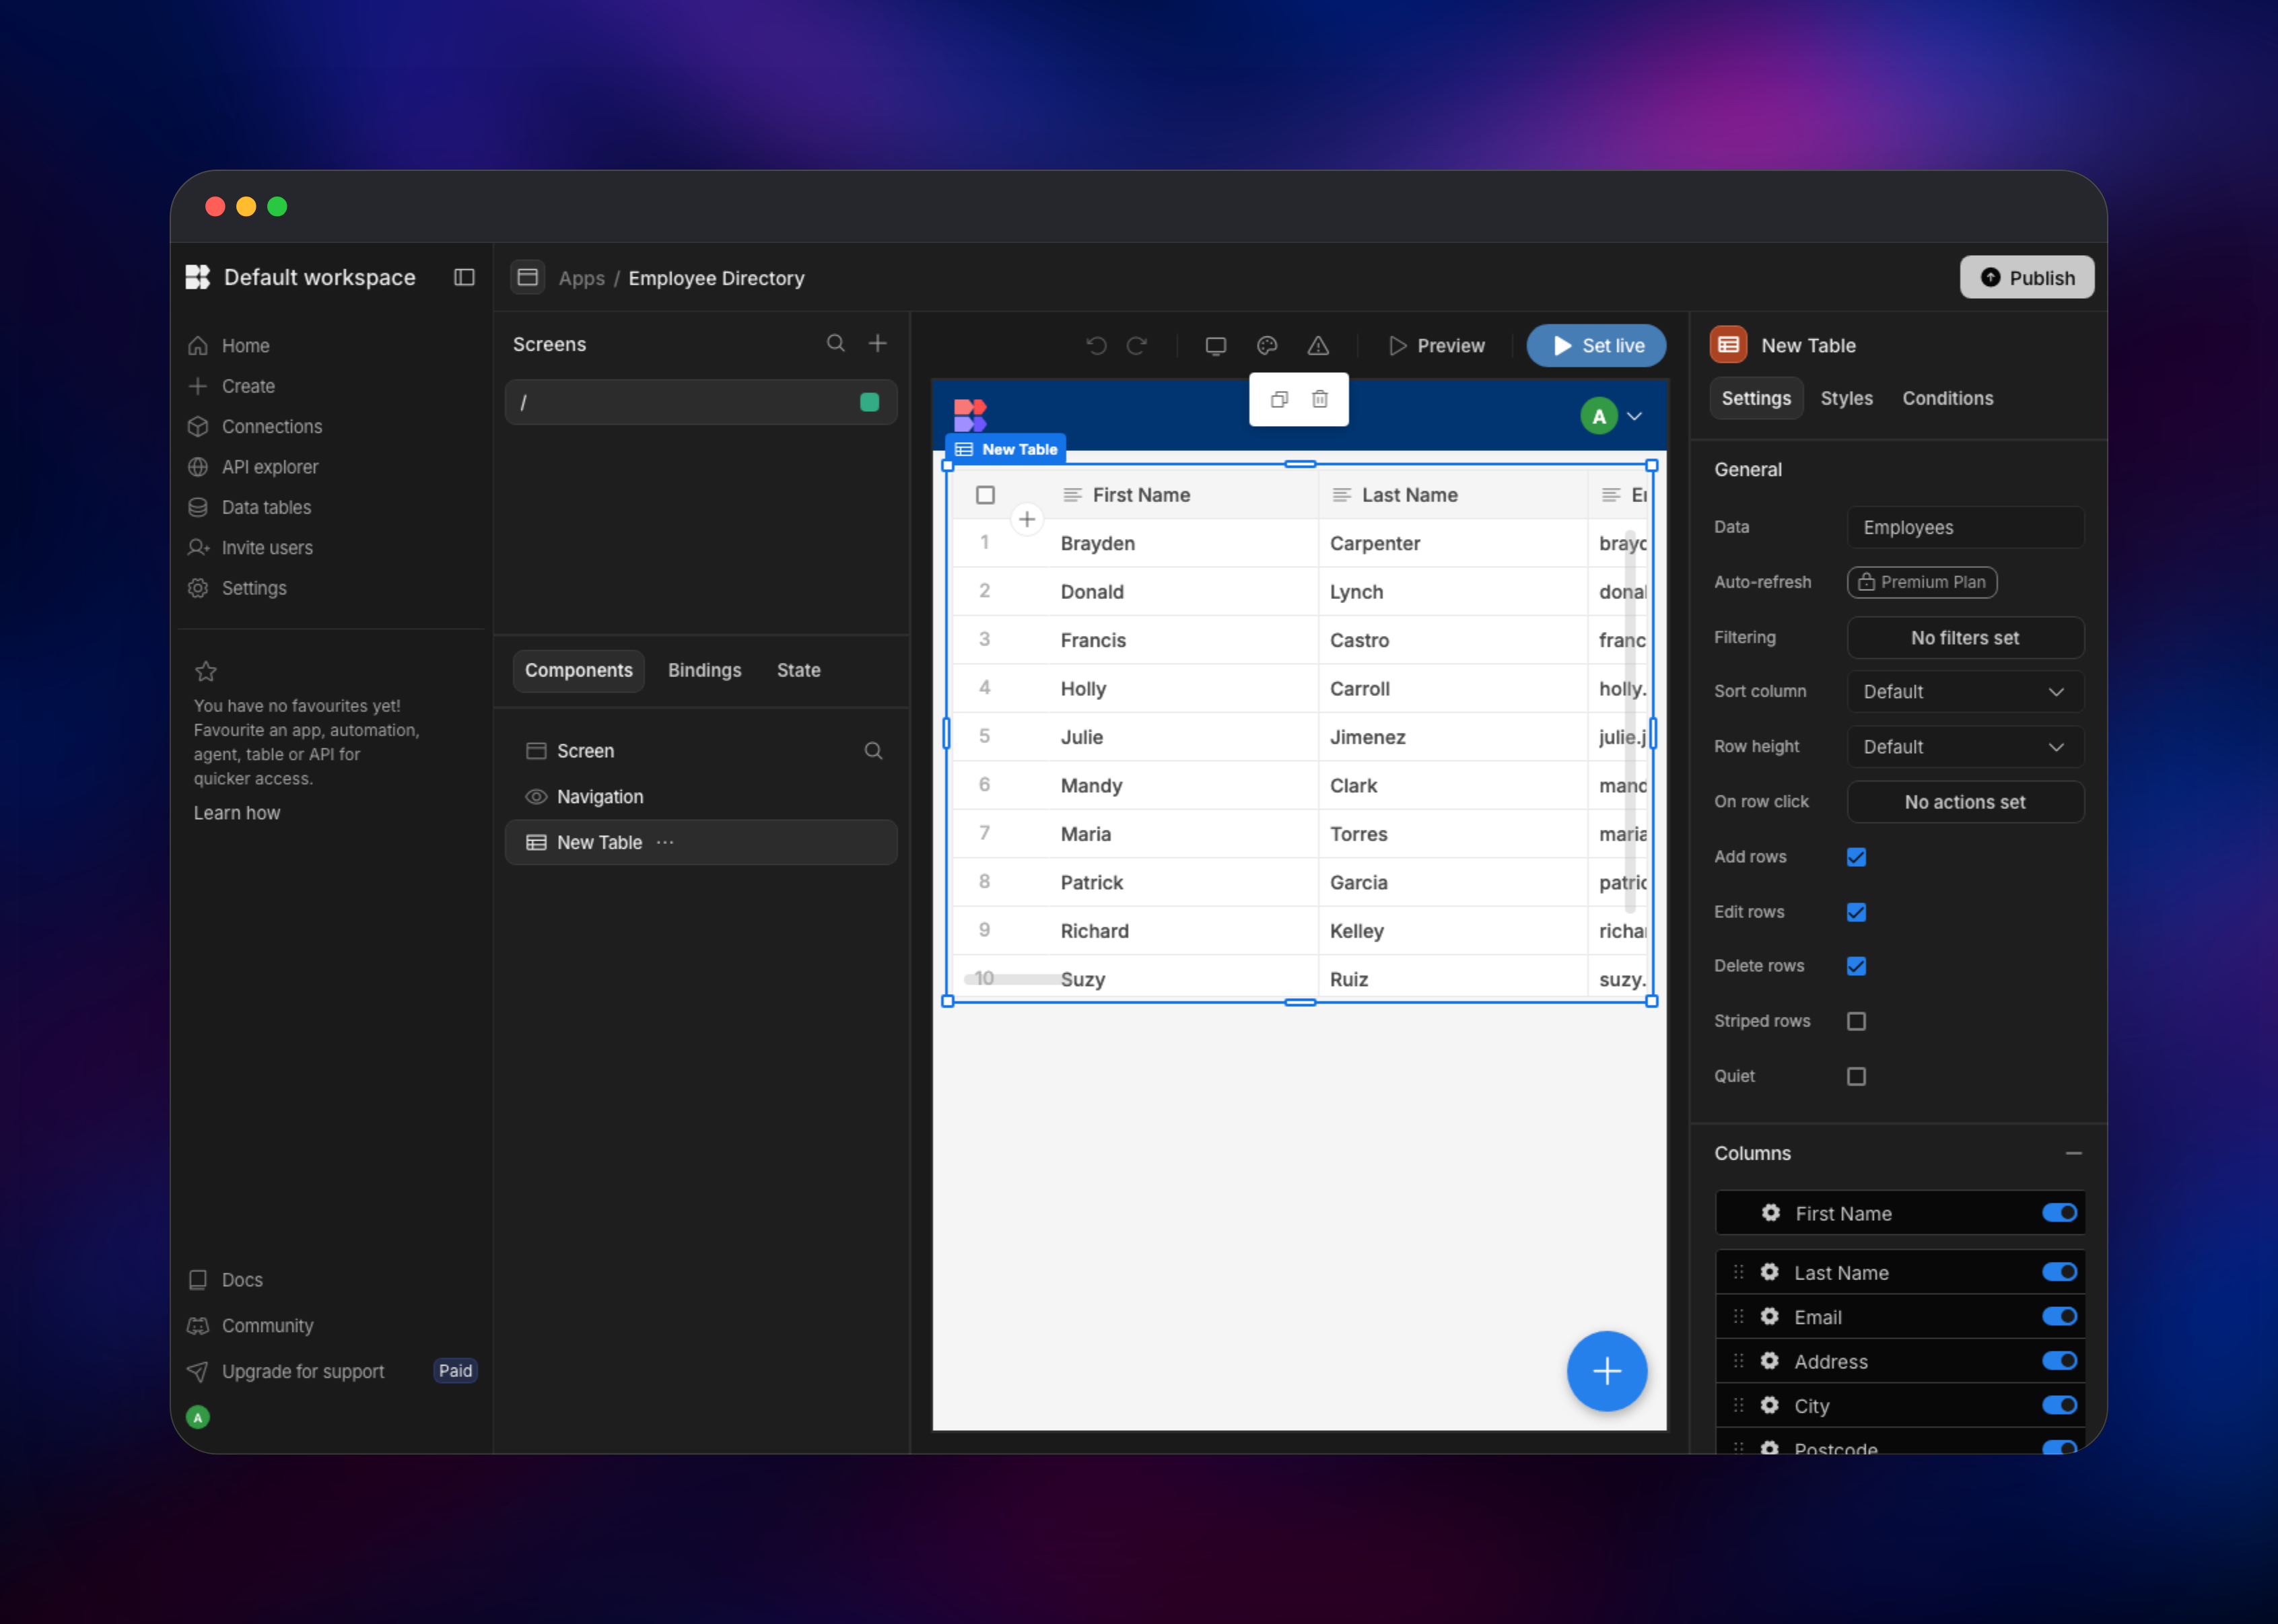Viewport: 2278px width, 1624px height.
Task: Open the Row height dropdown
Action: click(x=1965, y=747)
